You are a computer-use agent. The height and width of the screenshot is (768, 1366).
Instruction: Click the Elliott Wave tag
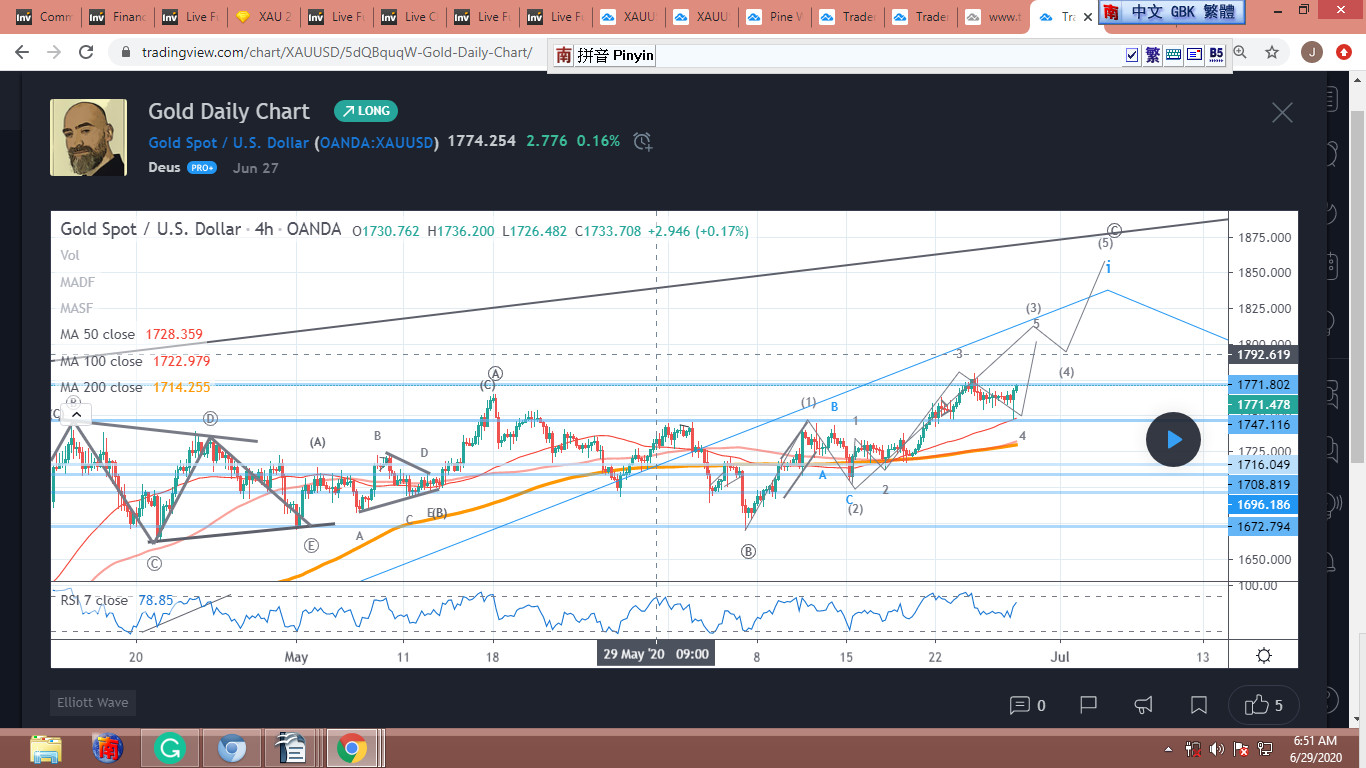pos(92,703)
